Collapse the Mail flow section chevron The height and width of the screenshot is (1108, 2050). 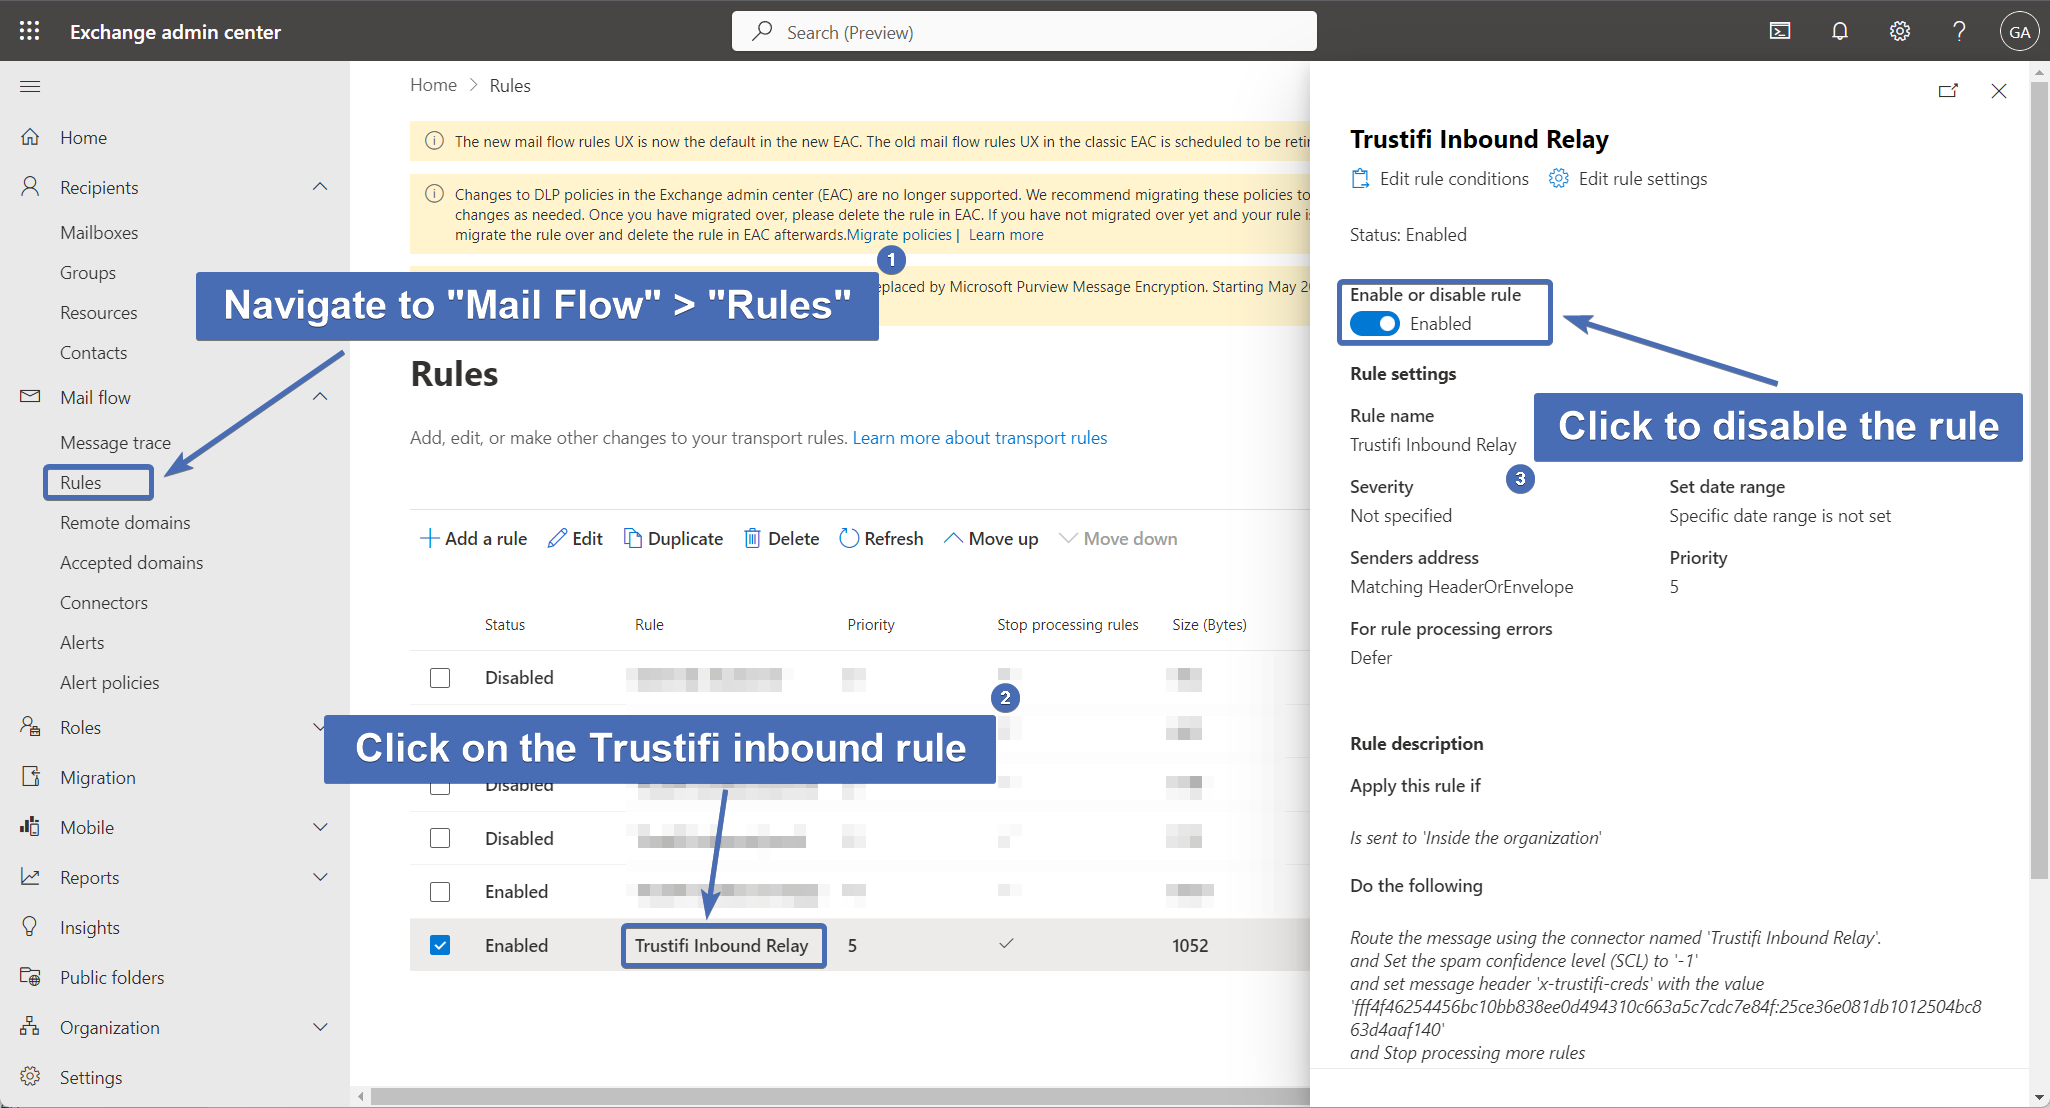(320, 397)
